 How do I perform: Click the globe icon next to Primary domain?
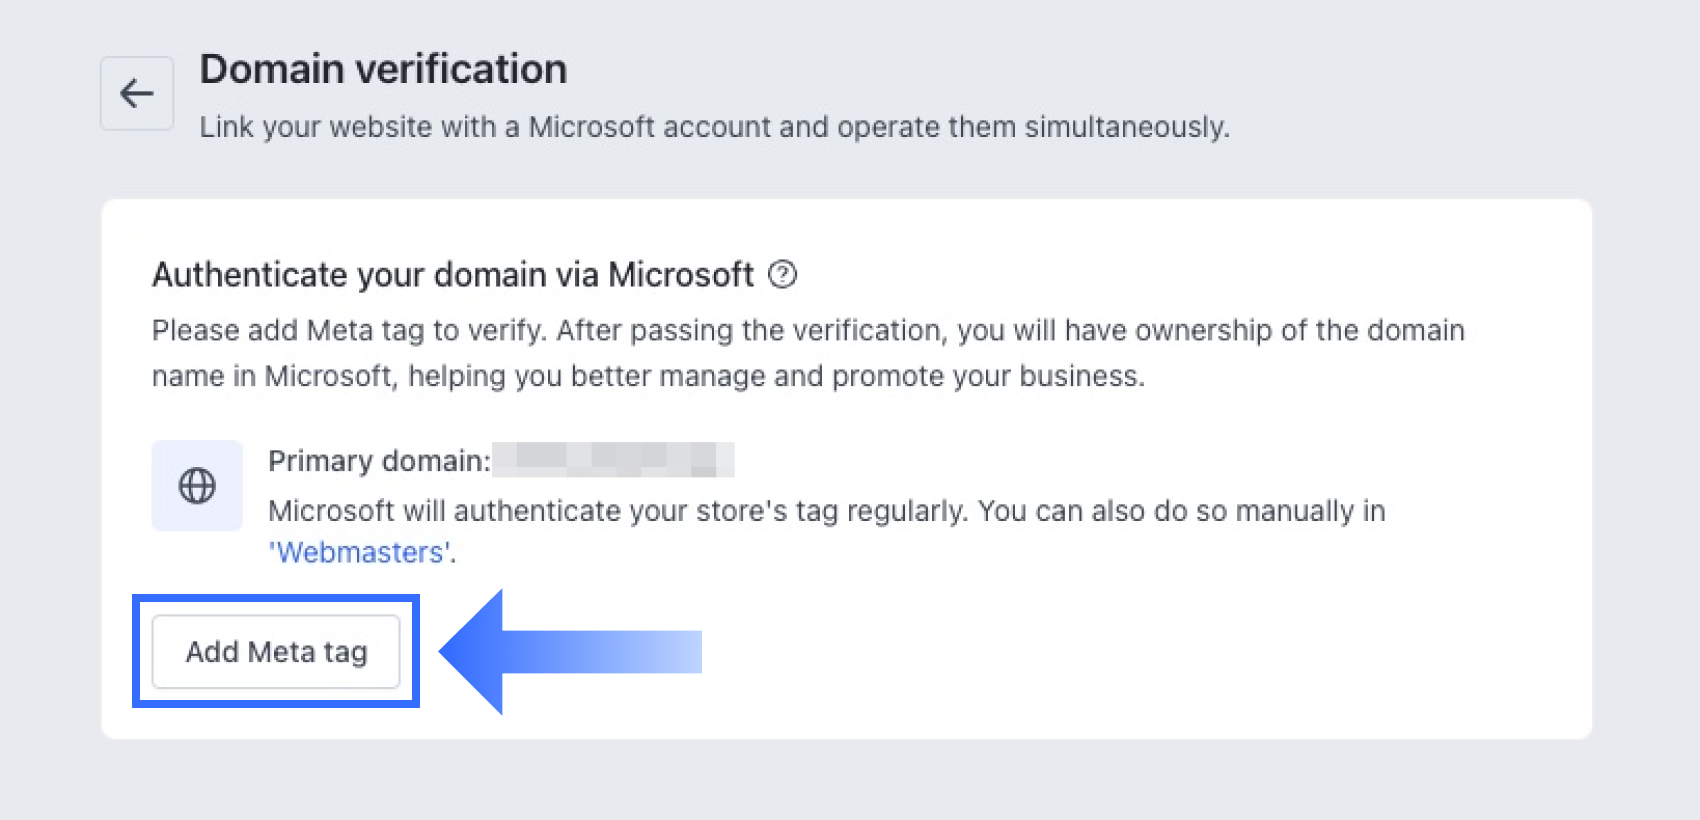[197, 486]
